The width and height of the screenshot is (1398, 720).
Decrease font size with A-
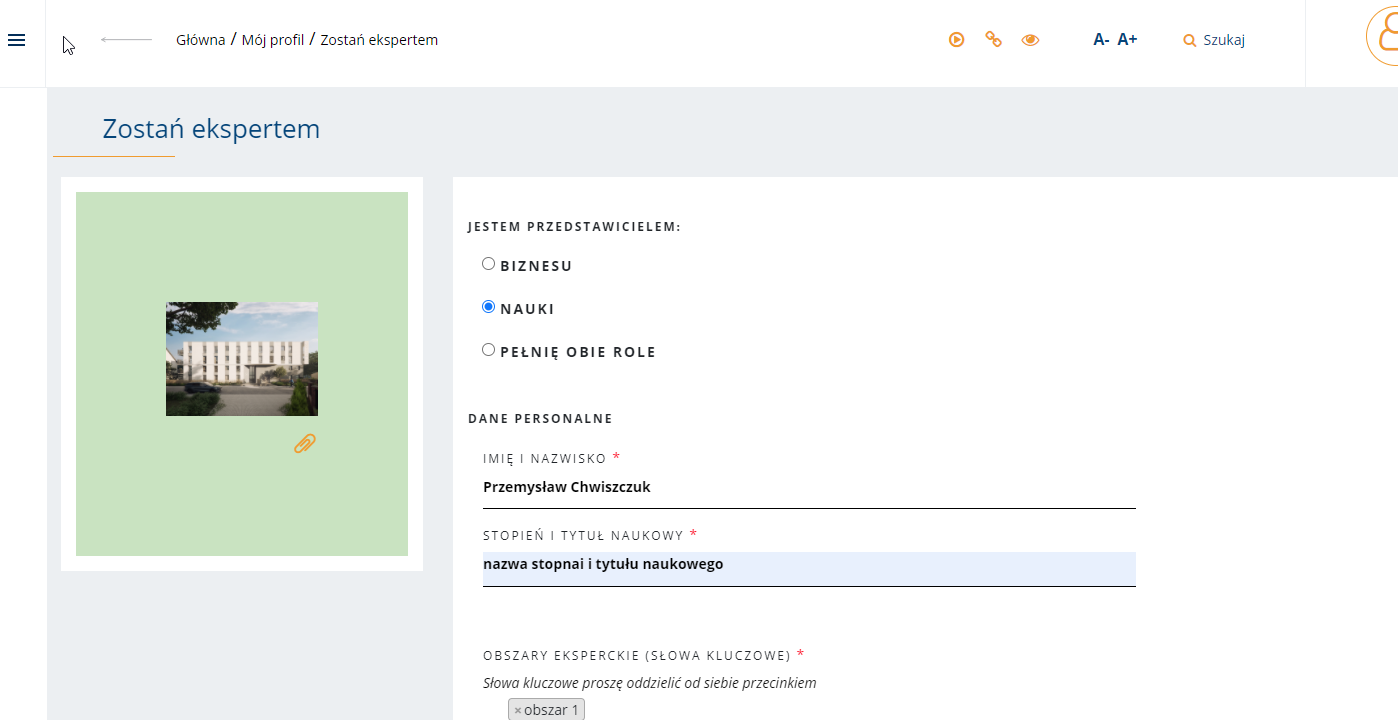tap(1101, 40)
